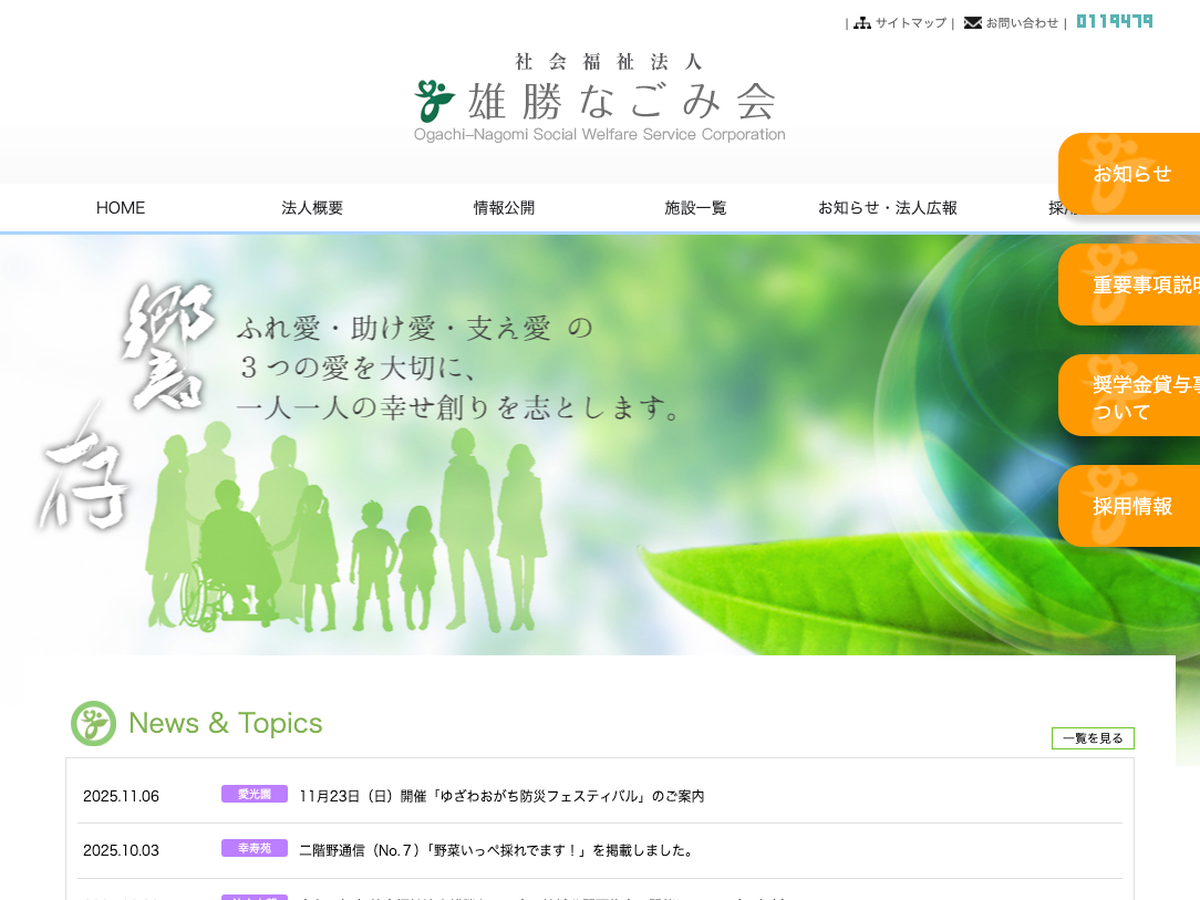1200x900 pixels.
Task: Click the sitemap icon in header
Action: [862, 23]
